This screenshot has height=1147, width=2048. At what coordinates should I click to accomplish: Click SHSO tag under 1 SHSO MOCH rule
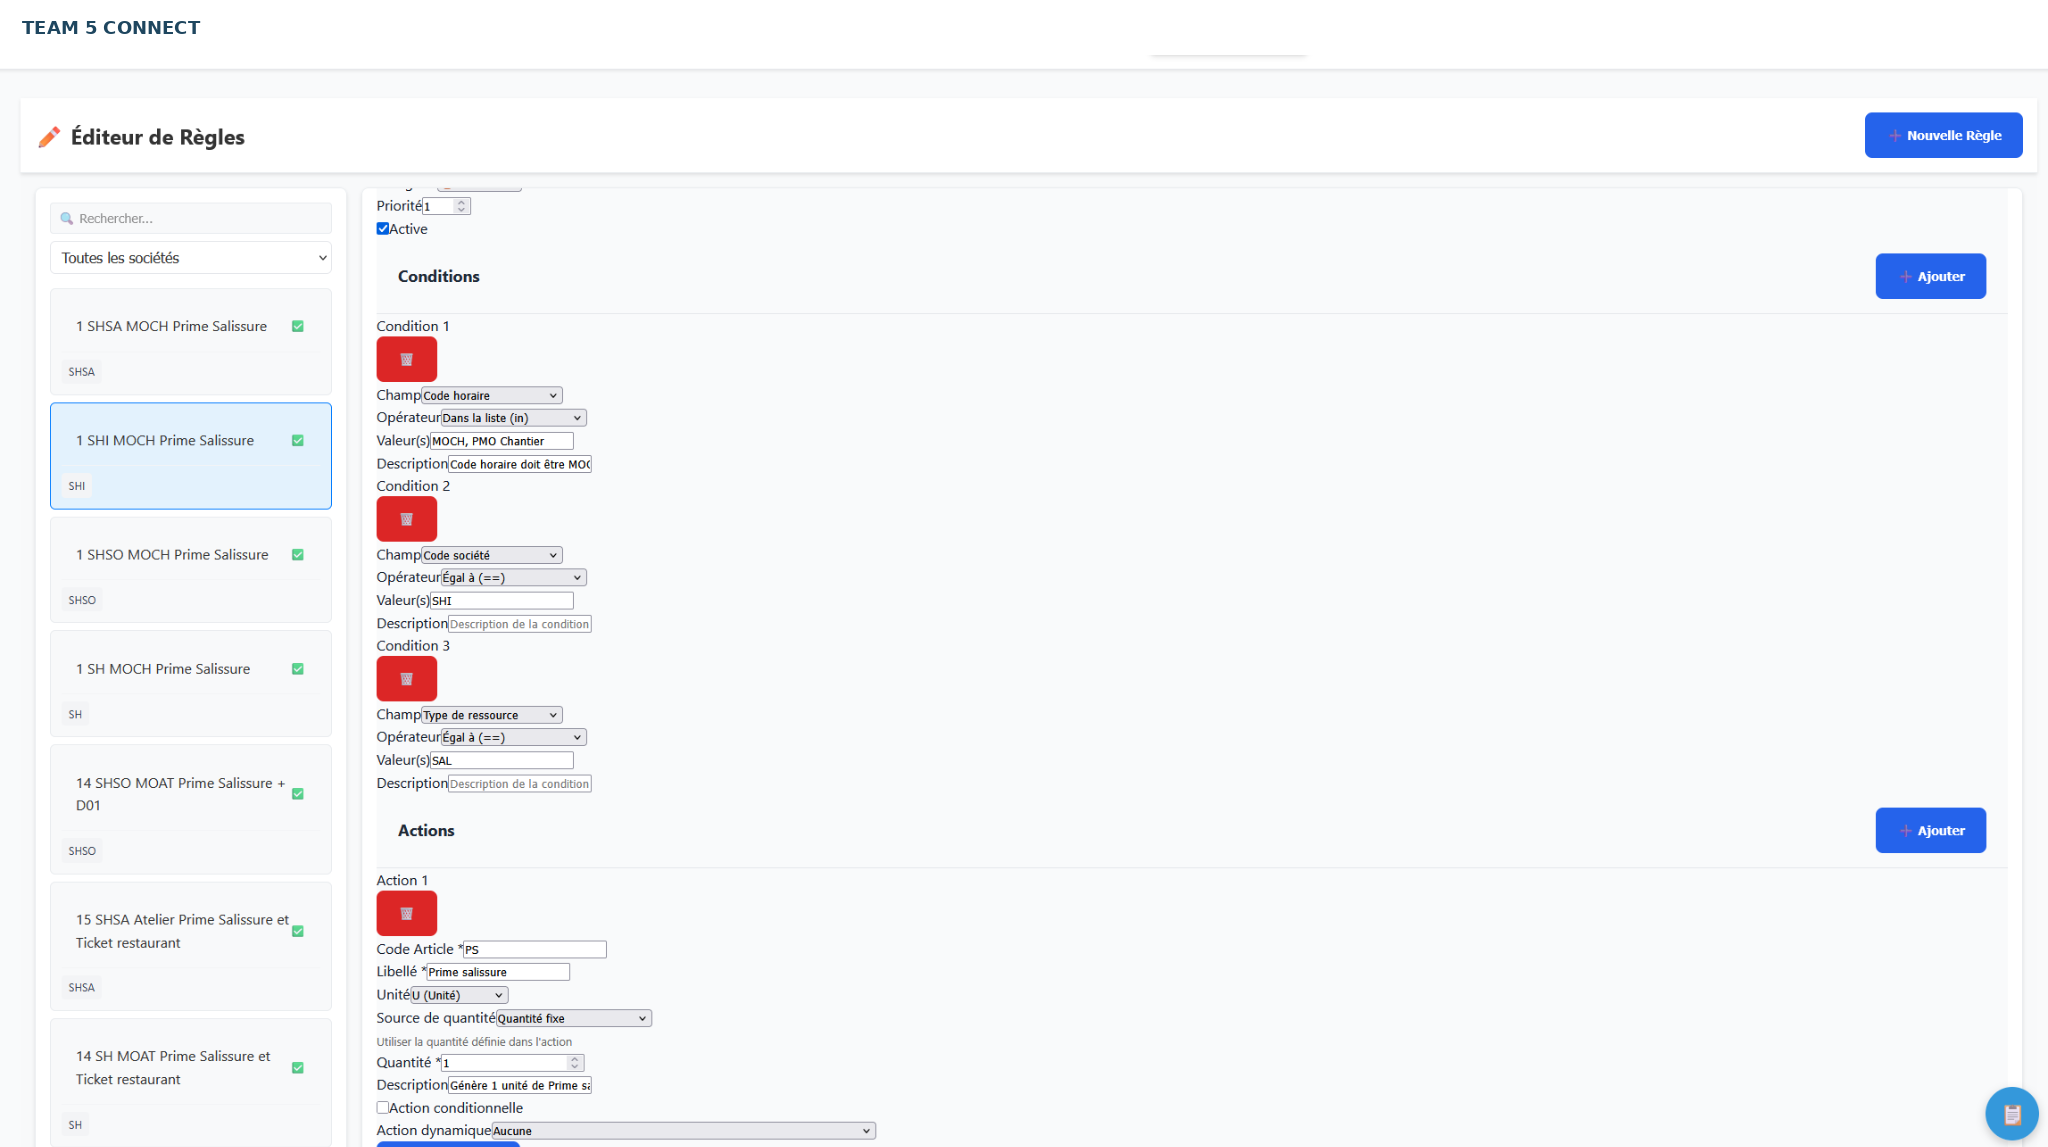[82, 600]
